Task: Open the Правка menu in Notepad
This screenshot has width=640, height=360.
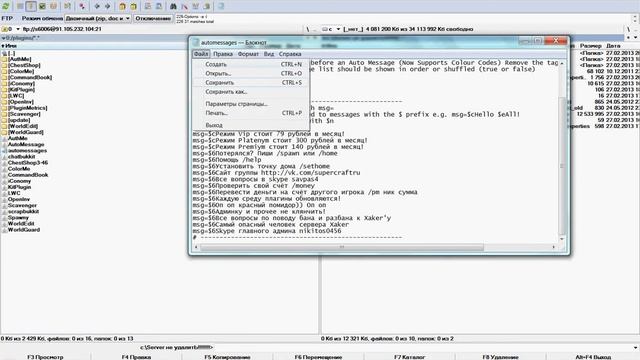Action: [223, 54]
